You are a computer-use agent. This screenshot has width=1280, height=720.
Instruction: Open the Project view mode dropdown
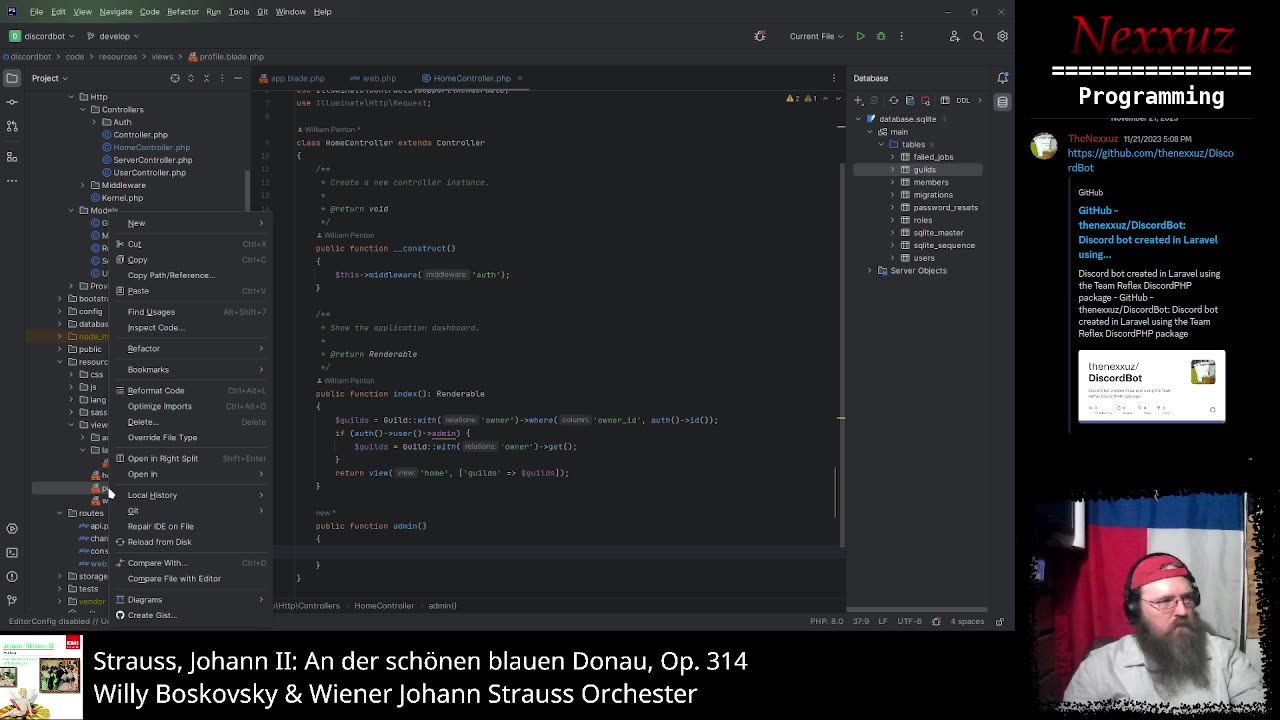click(49, 78)
